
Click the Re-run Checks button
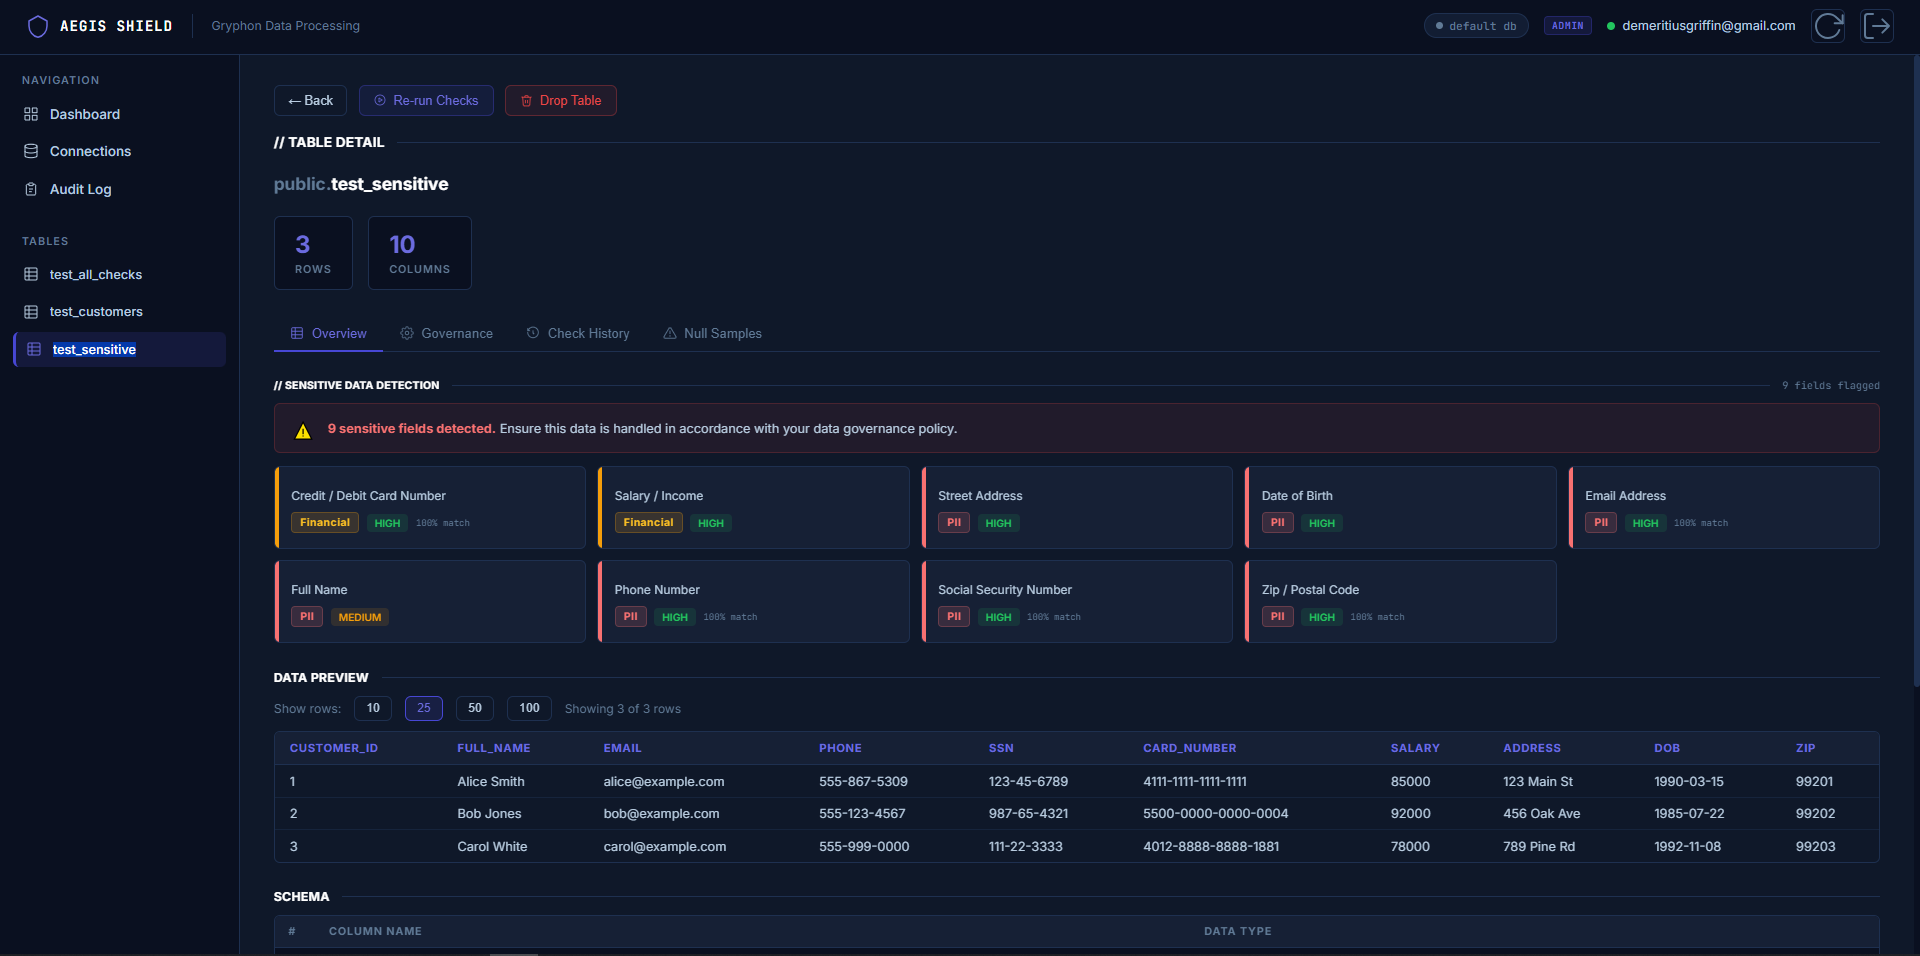pyautogui.click(x=426, y=100)
